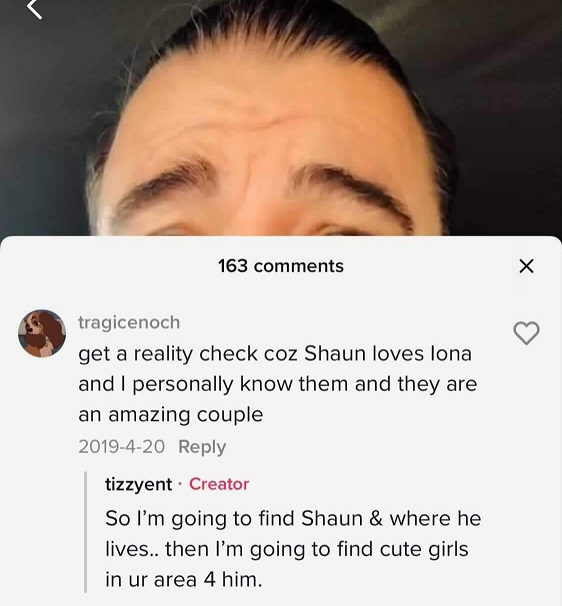Select tizzyent's 'So I'm going to find' reply

point(293,549)
